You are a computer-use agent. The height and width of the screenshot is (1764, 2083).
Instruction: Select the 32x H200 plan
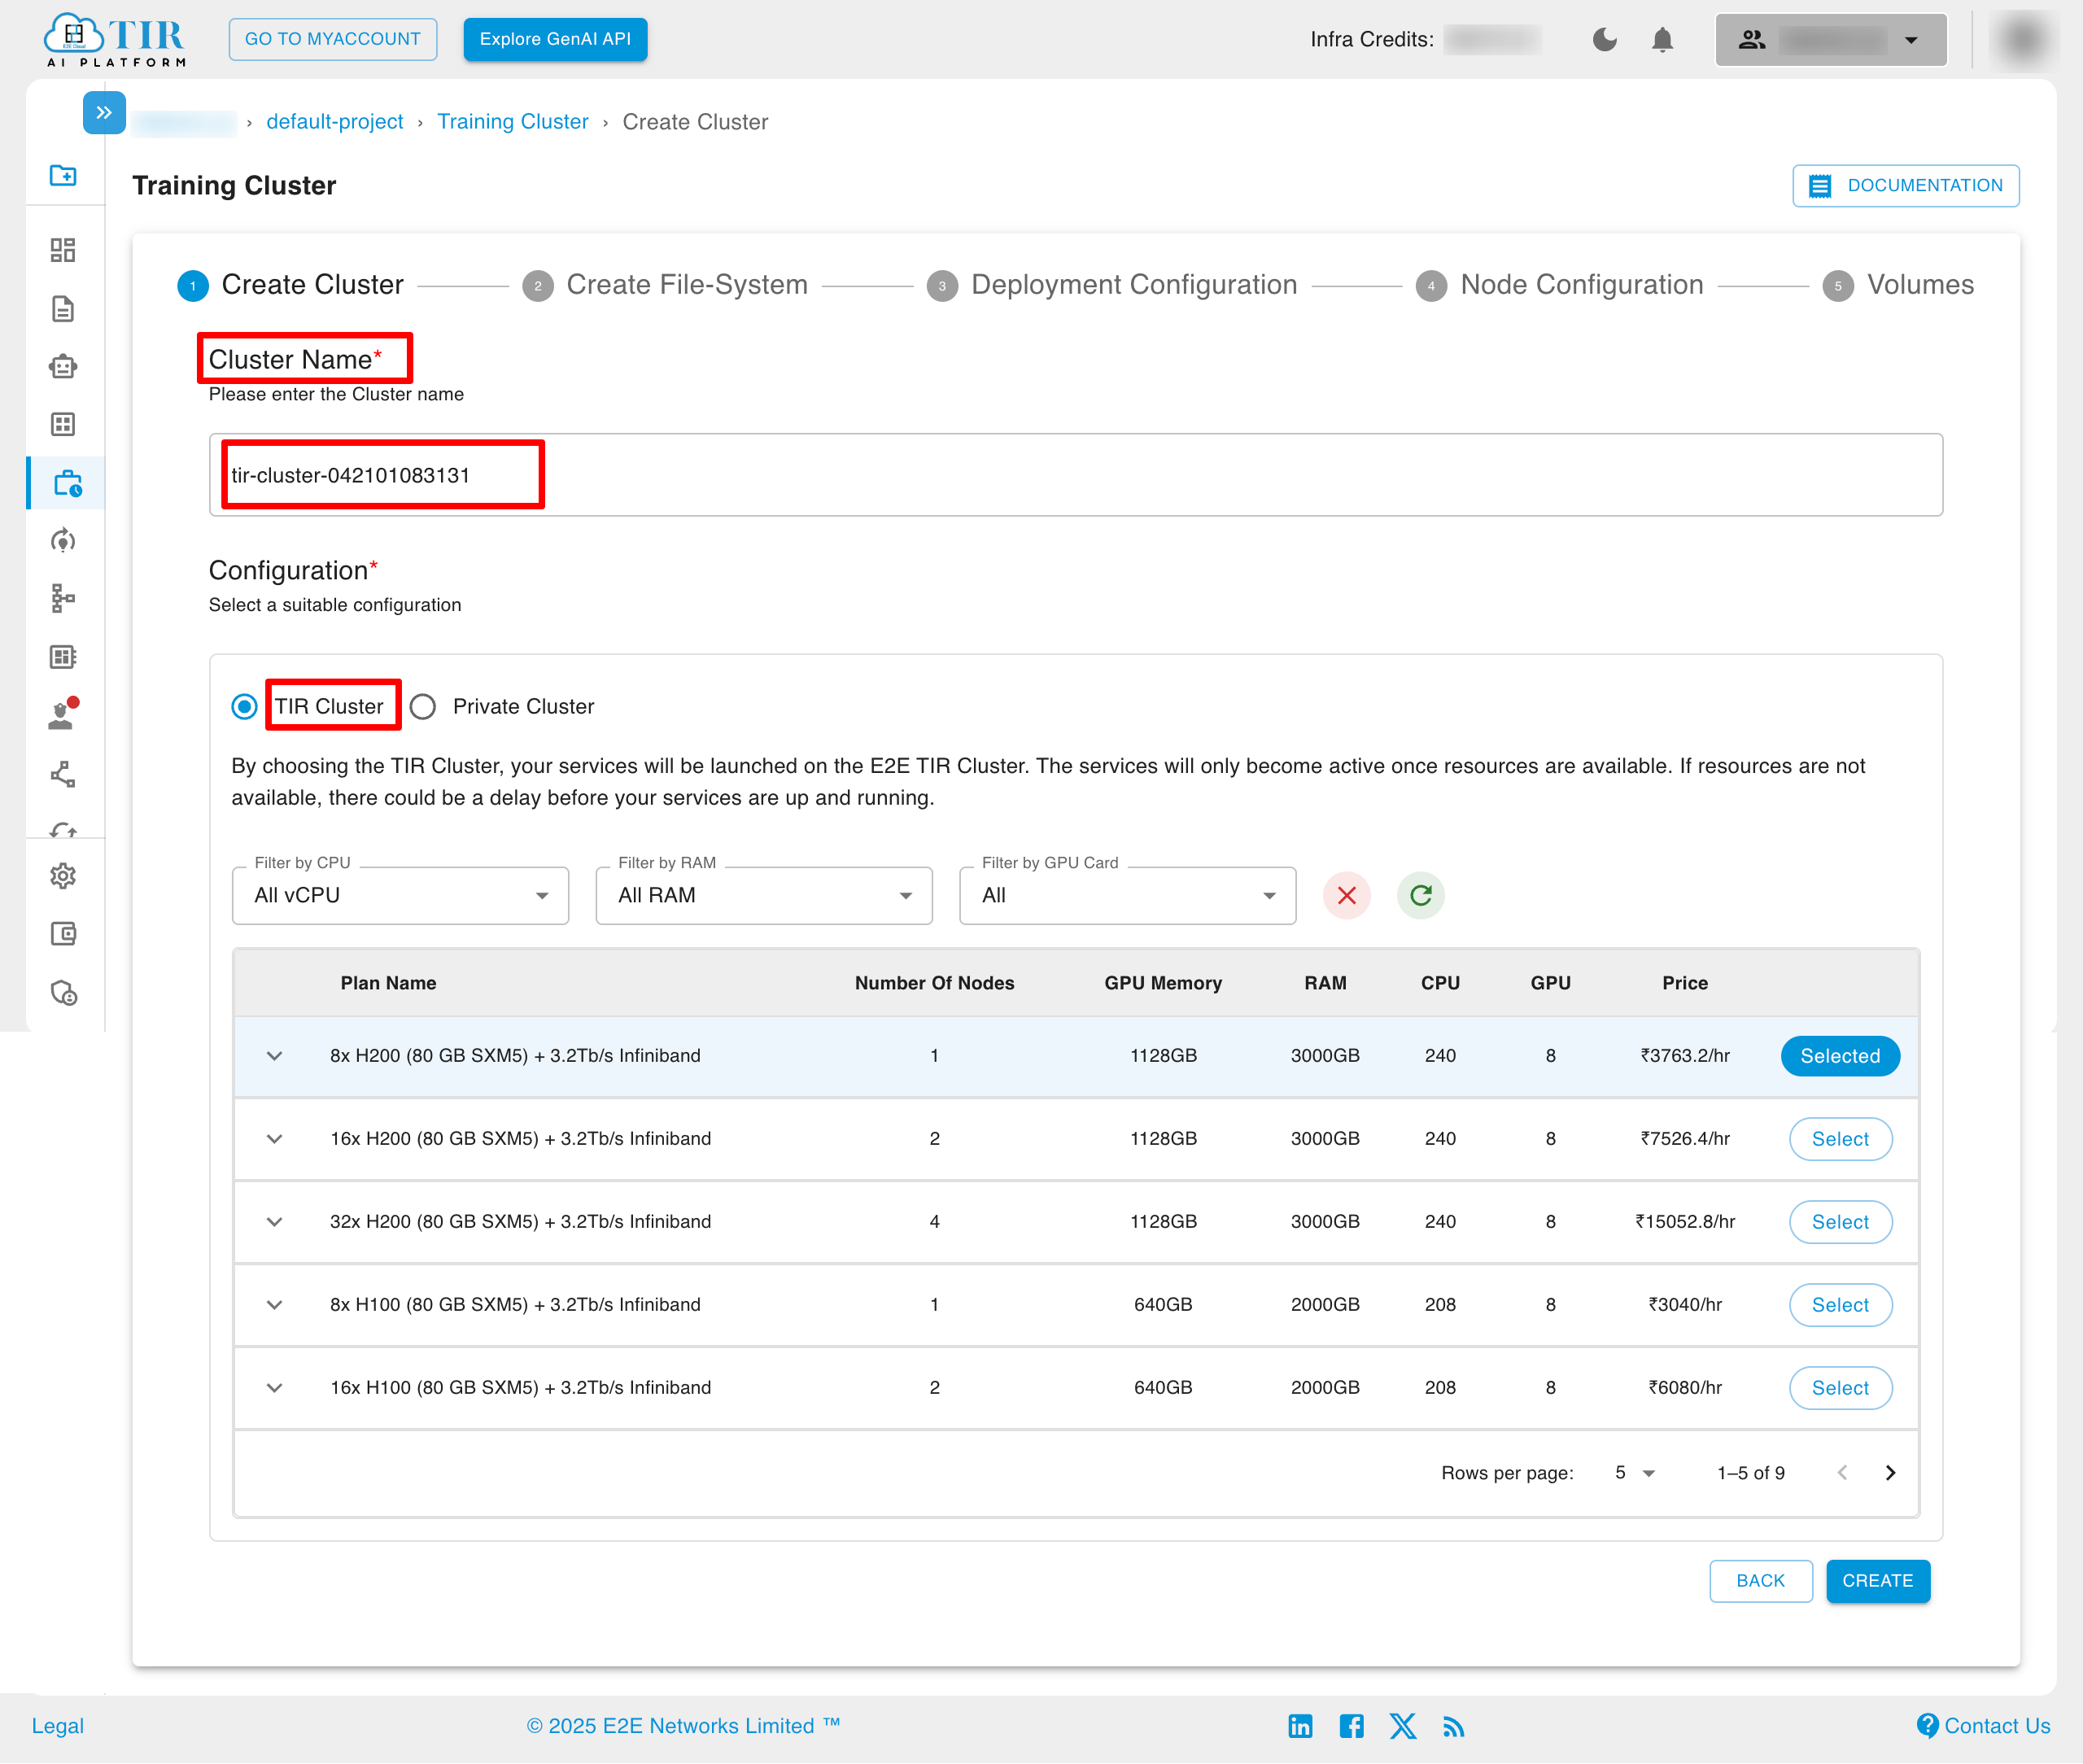[x=1840, y=1222]
